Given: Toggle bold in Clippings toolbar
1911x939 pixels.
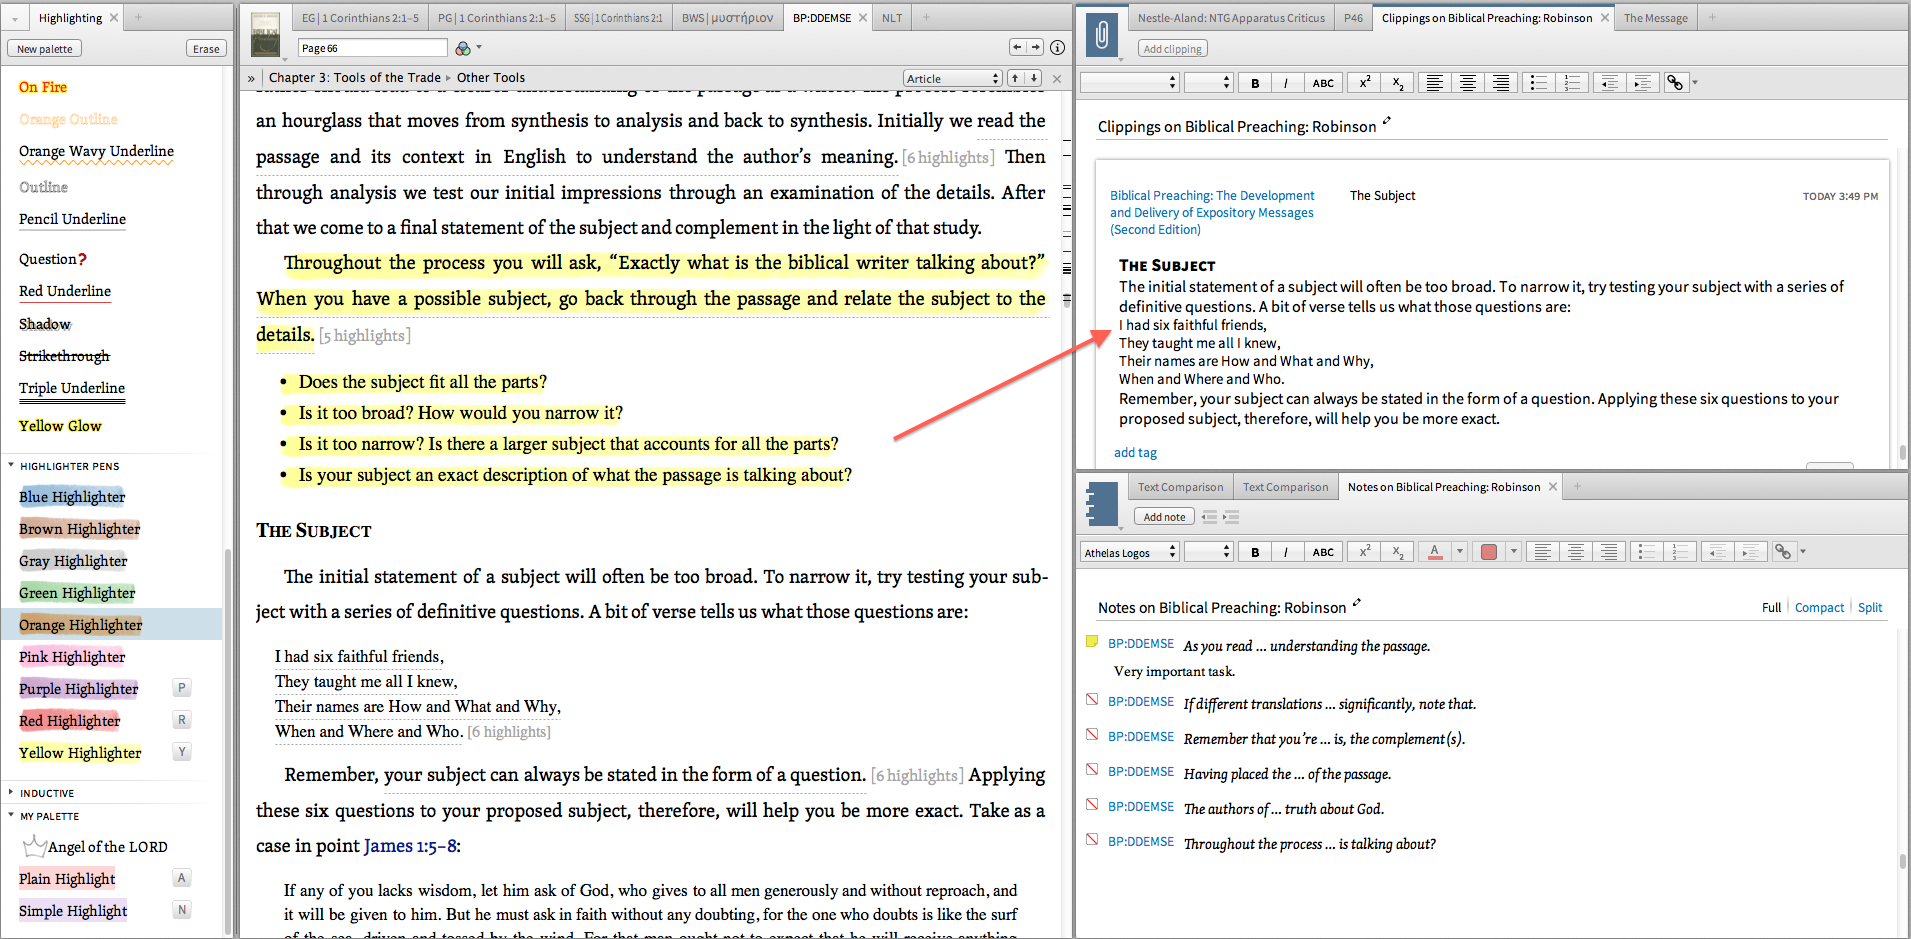Looking at the screenshot, I should pyautogui.click(x=1255, y=83).
